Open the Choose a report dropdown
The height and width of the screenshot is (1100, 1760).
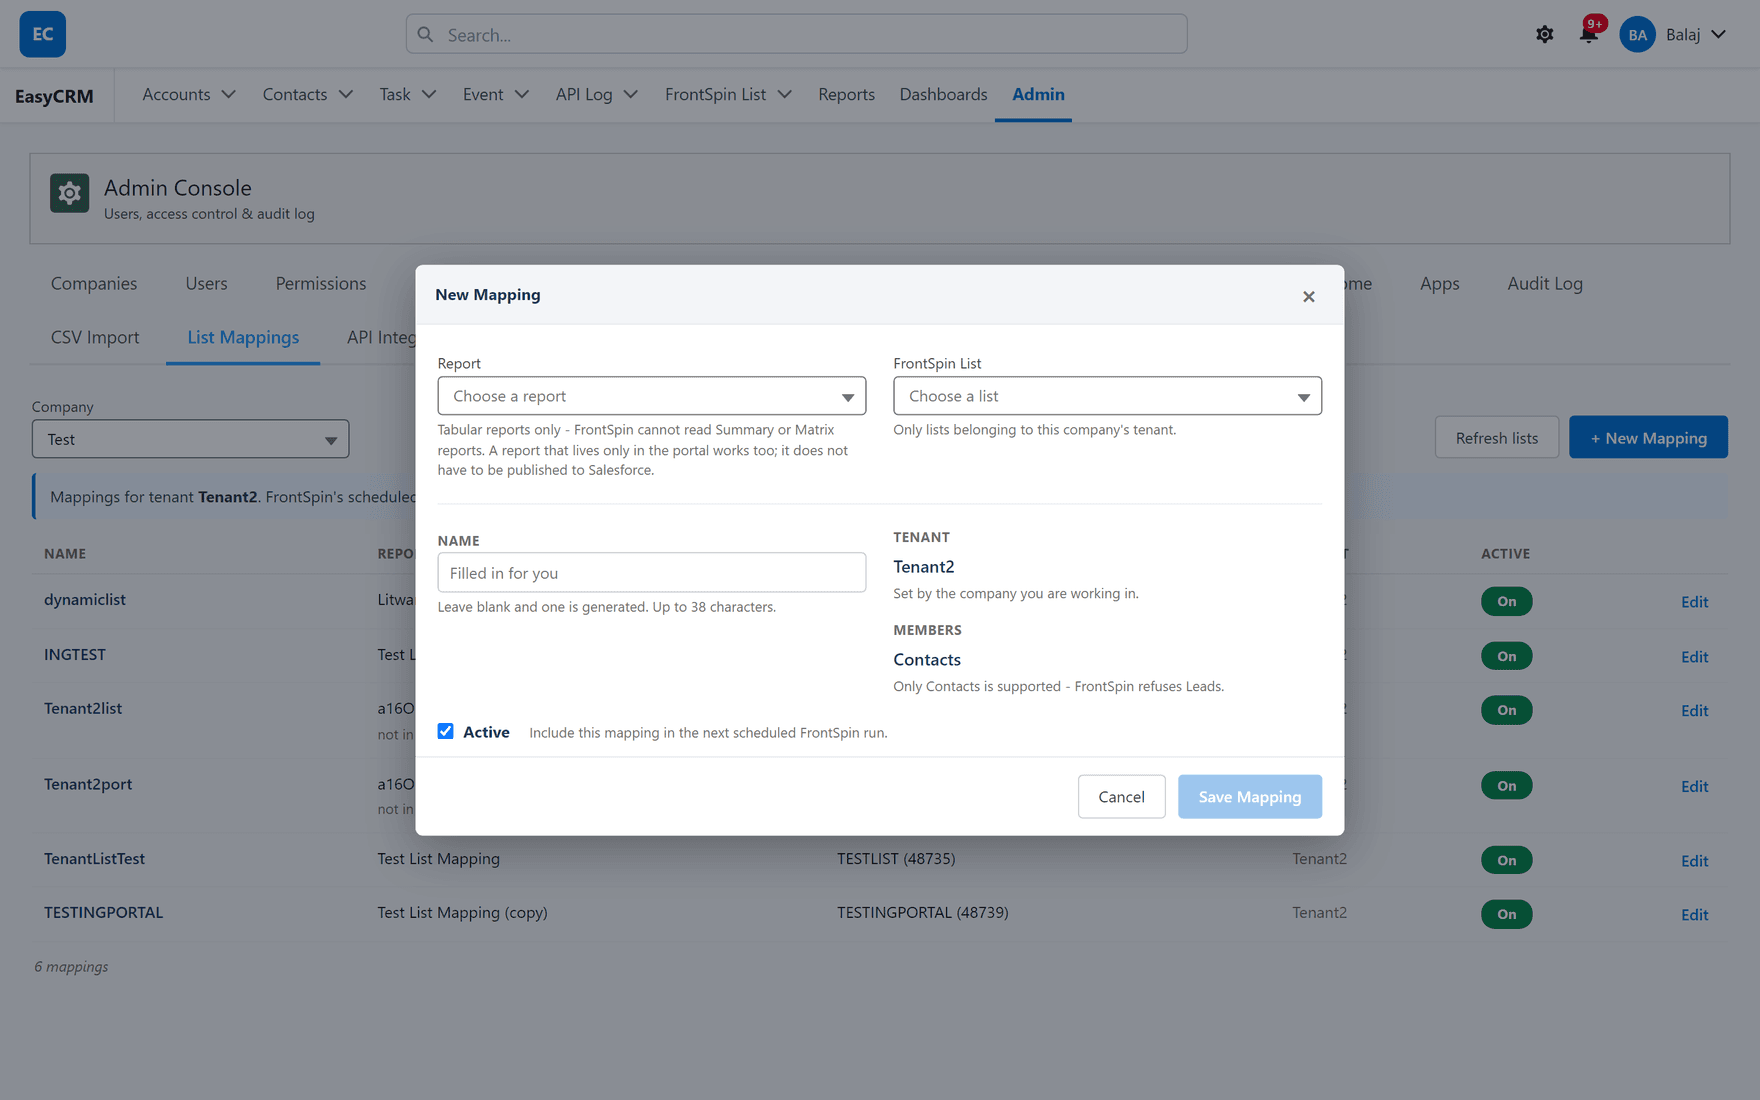coord(651,396)
